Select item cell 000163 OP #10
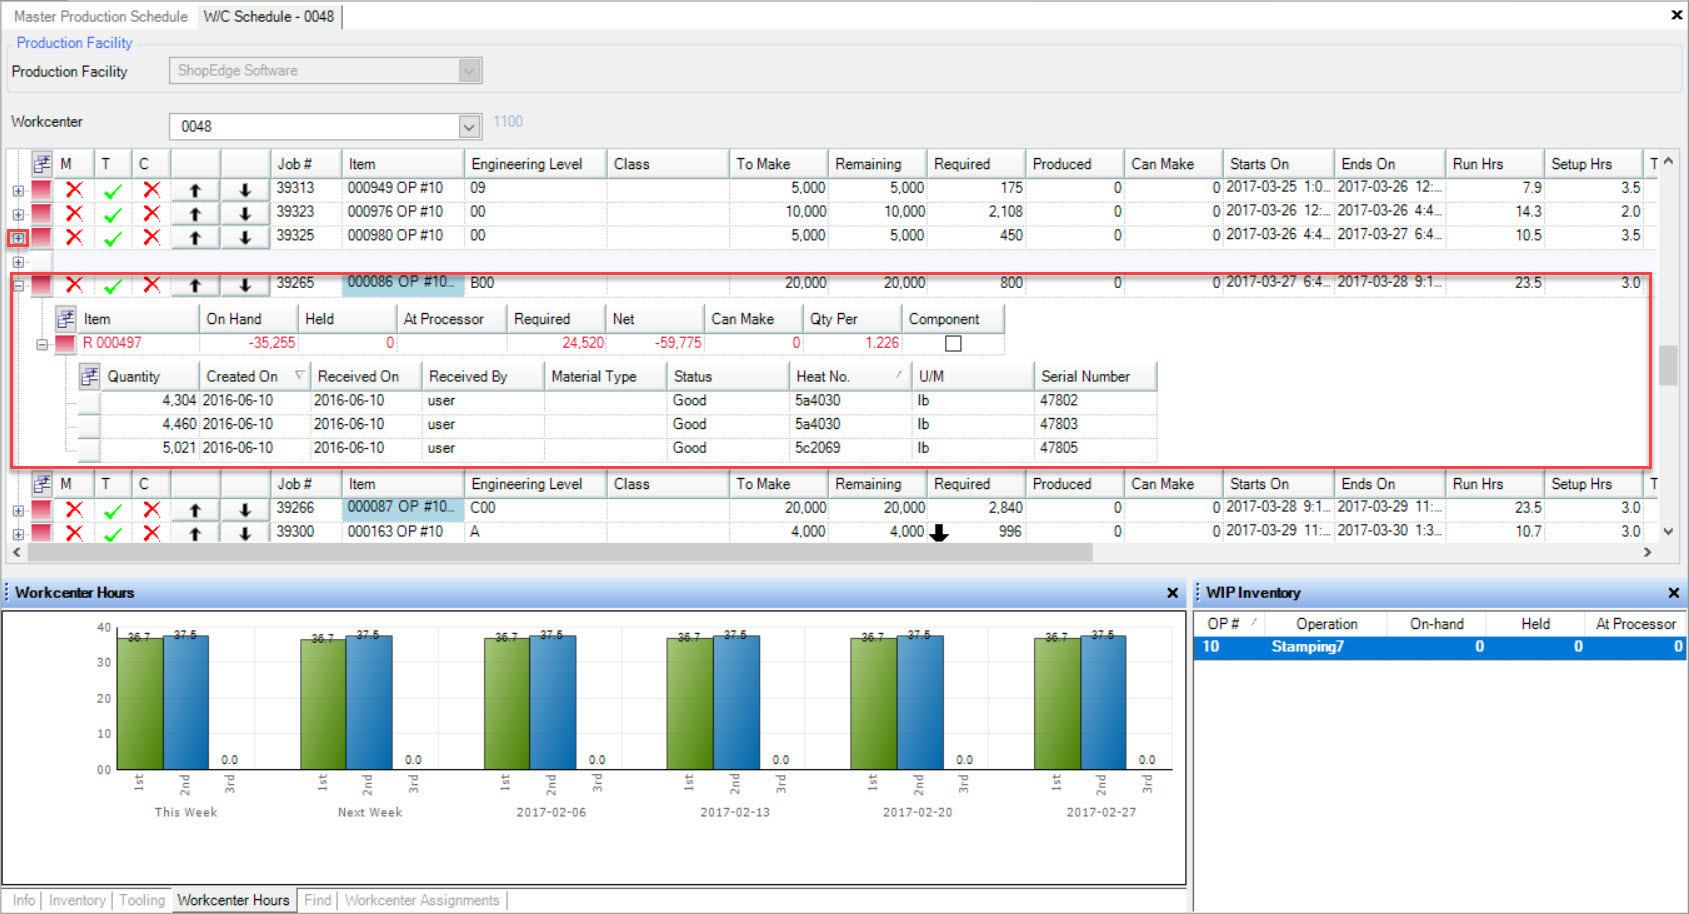 pos(403,531)
